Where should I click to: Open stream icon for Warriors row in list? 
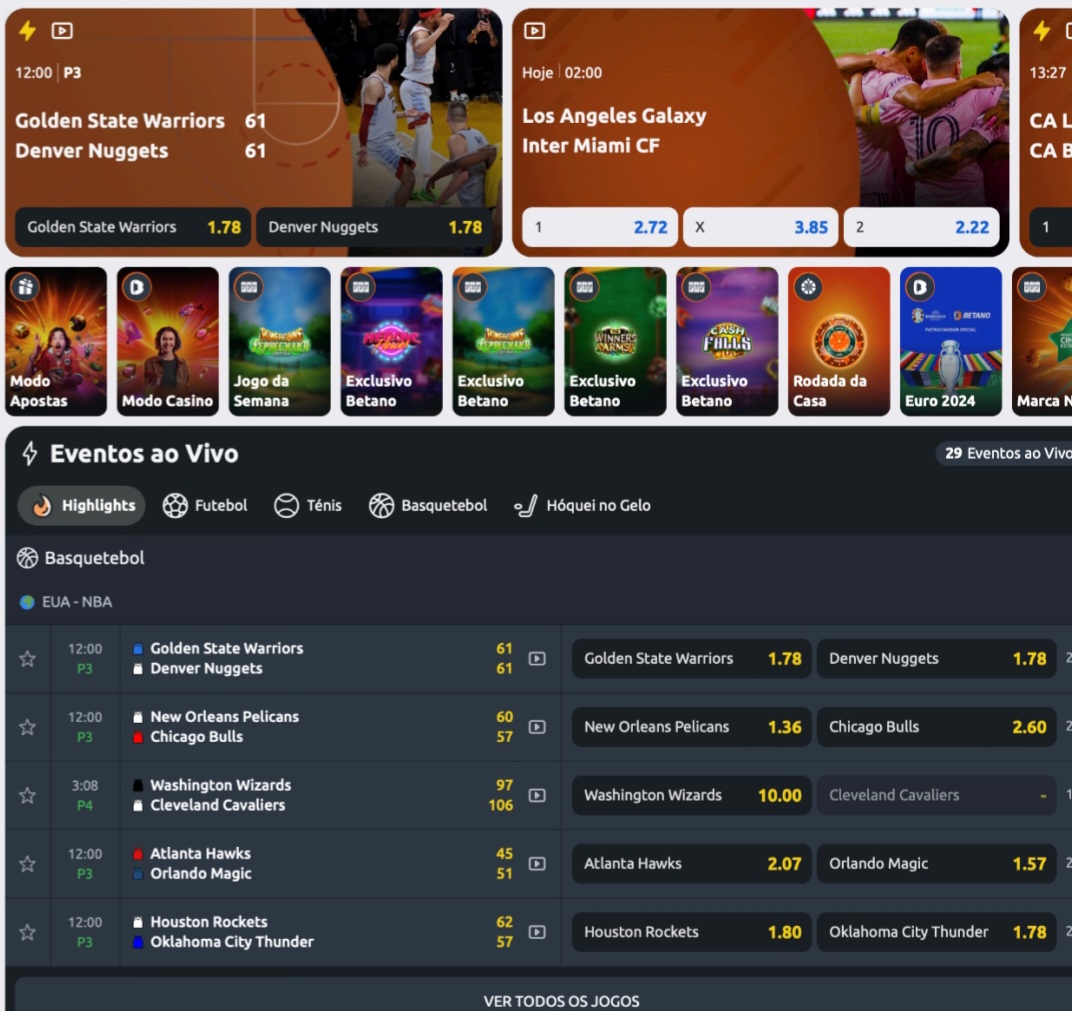click(537, 659)
